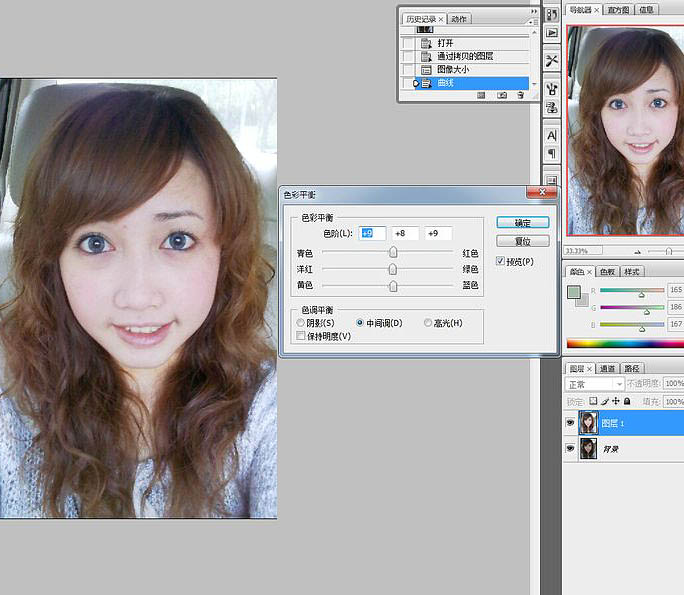This screenshot has height=595, width=684.
Task: Select the 阴影(S) shadows radio button
Action: 301,323
